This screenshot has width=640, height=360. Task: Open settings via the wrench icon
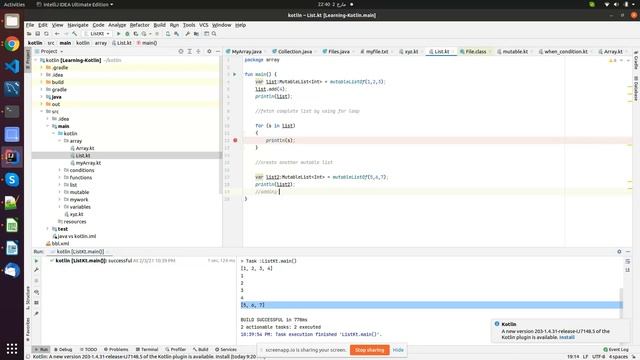pos(187,34)
